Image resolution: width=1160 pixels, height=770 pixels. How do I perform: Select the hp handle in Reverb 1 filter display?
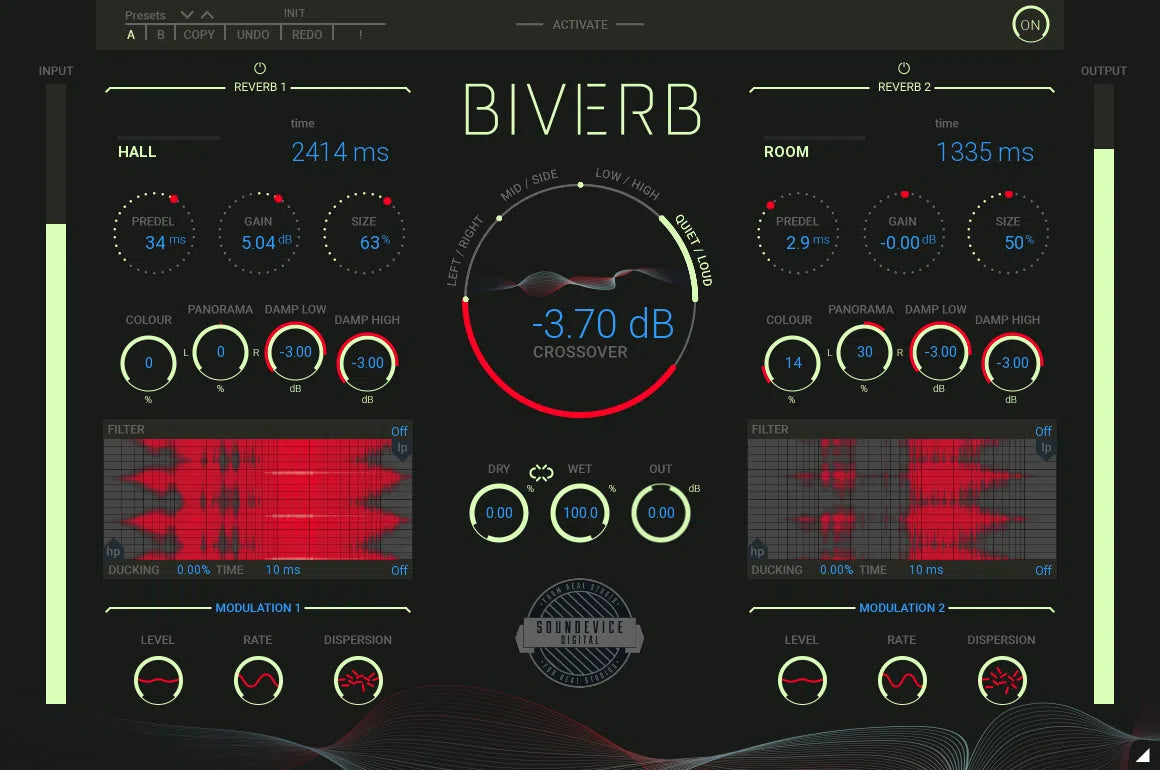[x=113, y=551]
